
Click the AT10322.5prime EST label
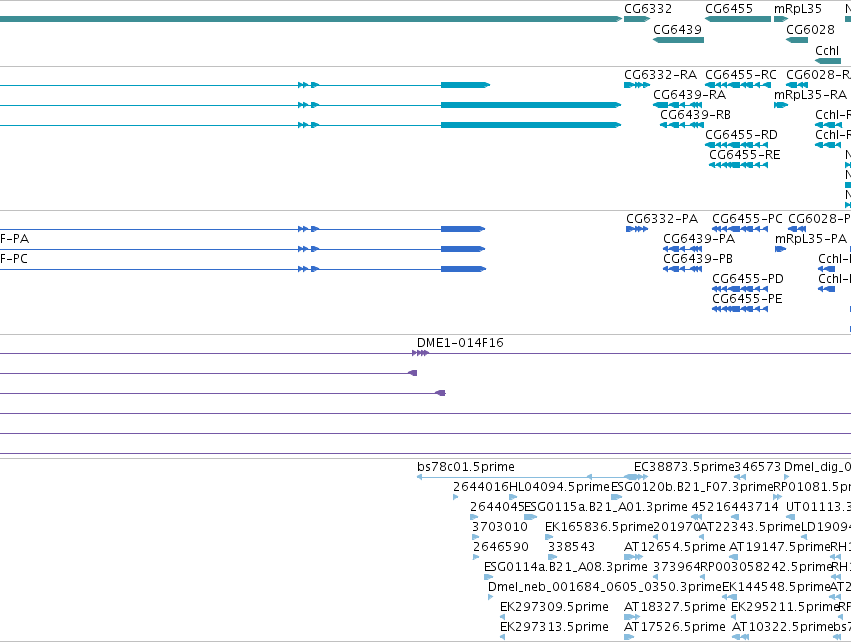pyautogui.click(x=782, y=627)
